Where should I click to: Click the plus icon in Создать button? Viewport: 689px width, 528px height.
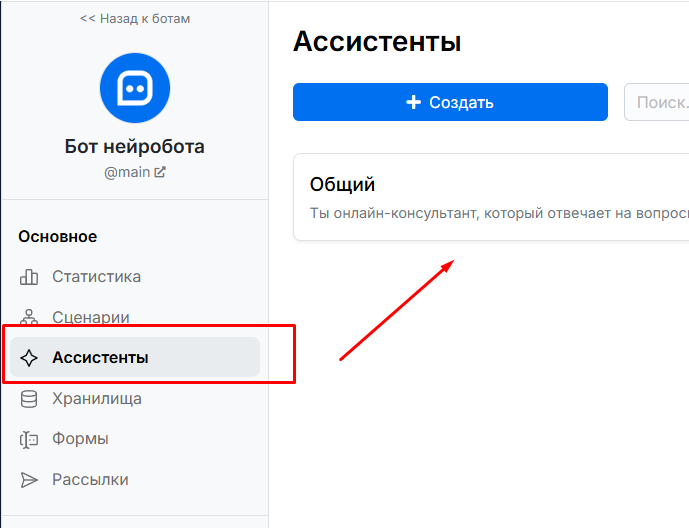(413, 102)
